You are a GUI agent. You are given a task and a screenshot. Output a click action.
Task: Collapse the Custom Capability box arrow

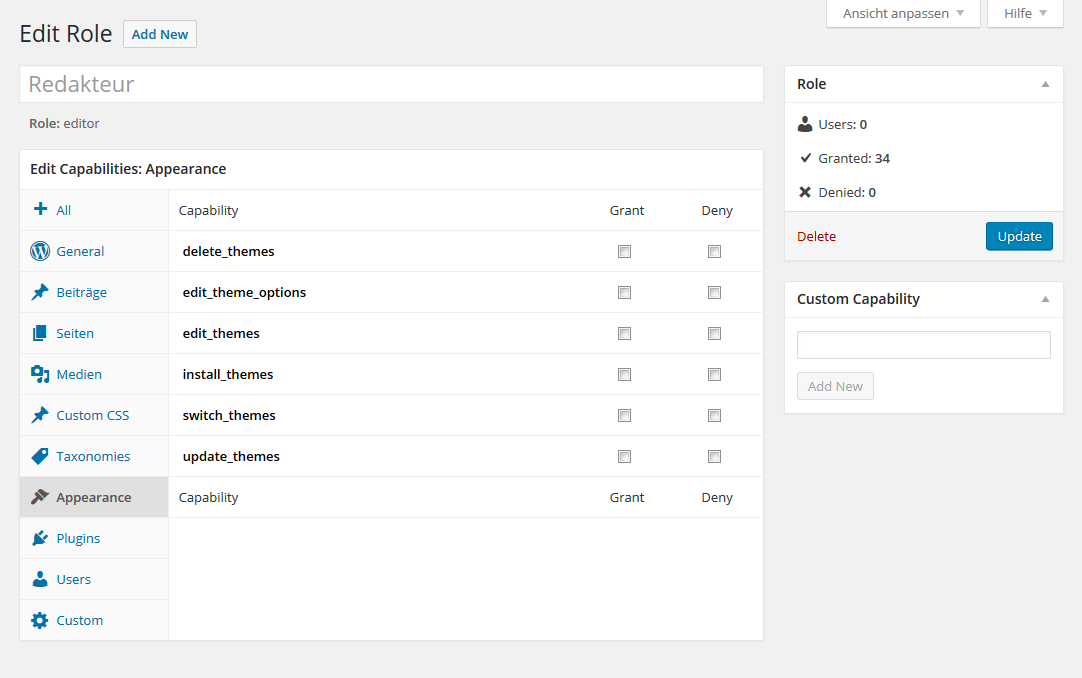[x=1045, y=299]
